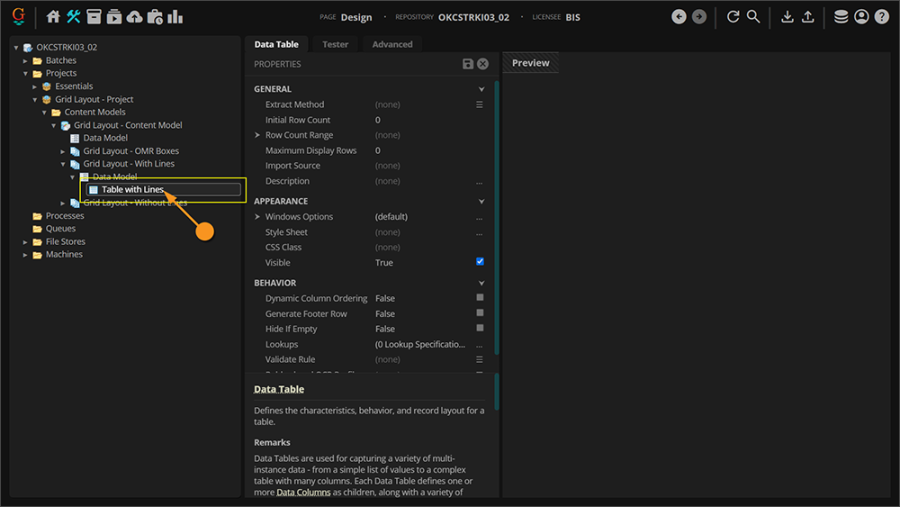Image resolution: width=900 pixels, height=507 pixels.
Task: Switch to the Advanced tab
Action: click(x=392, y=44)
